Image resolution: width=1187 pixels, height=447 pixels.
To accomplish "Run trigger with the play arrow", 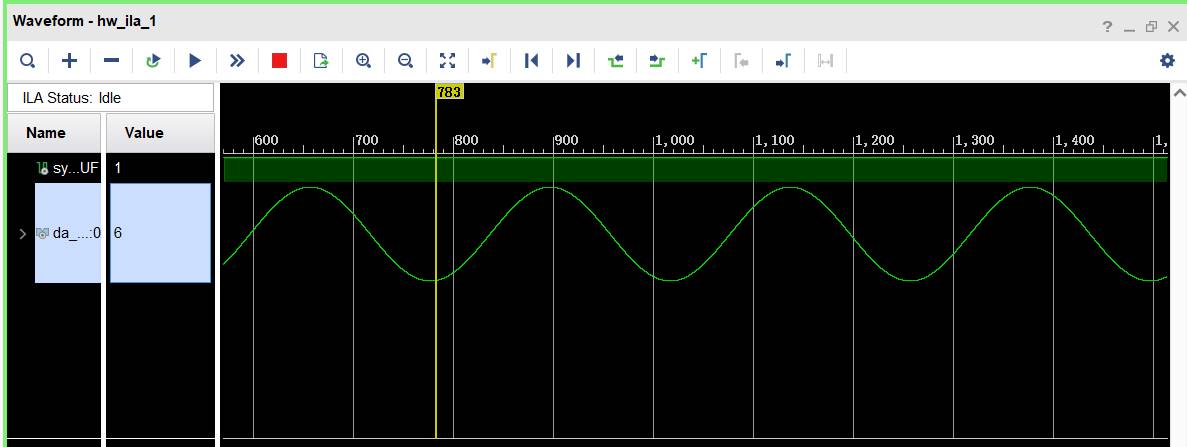I will point(195,61).
